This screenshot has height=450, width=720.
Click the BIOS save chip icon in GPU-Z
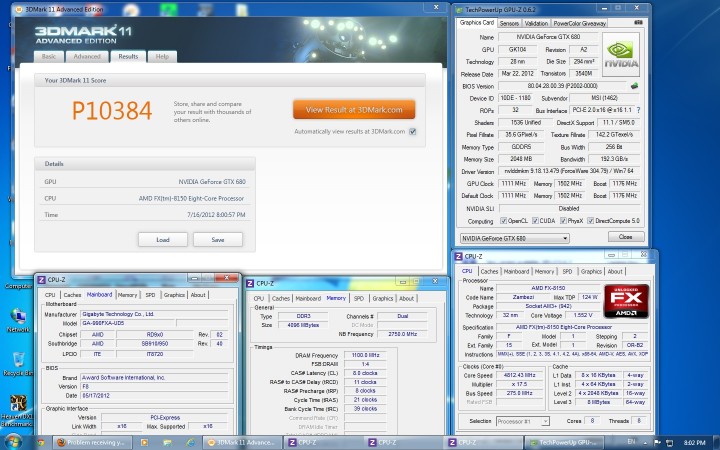coord(635,86)
